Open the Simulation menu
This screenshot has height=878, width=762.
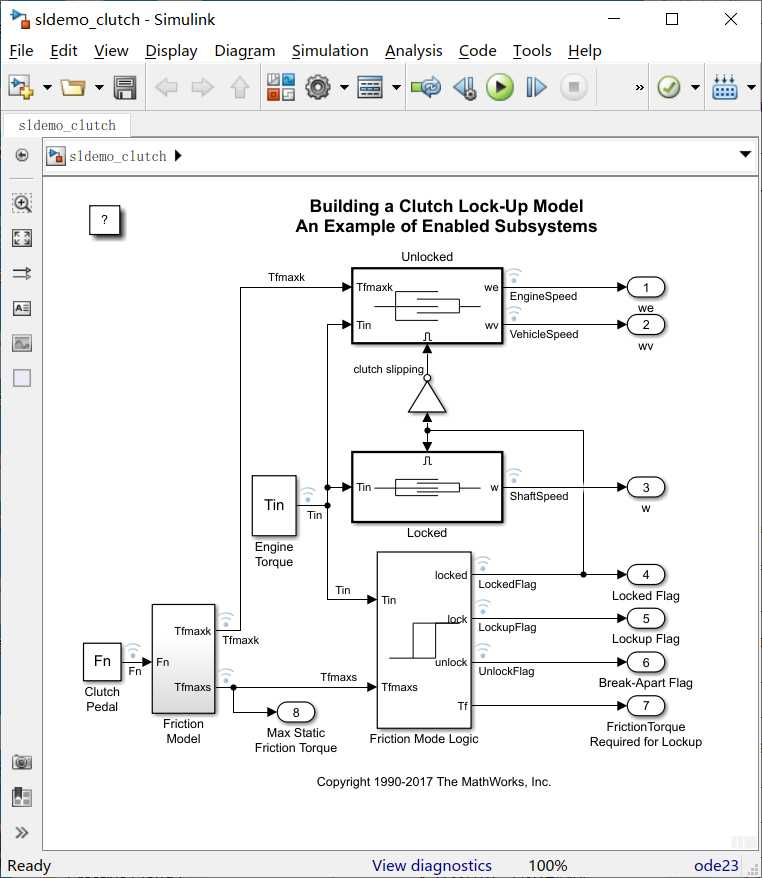pyautogui.click(x=330, y=51)
